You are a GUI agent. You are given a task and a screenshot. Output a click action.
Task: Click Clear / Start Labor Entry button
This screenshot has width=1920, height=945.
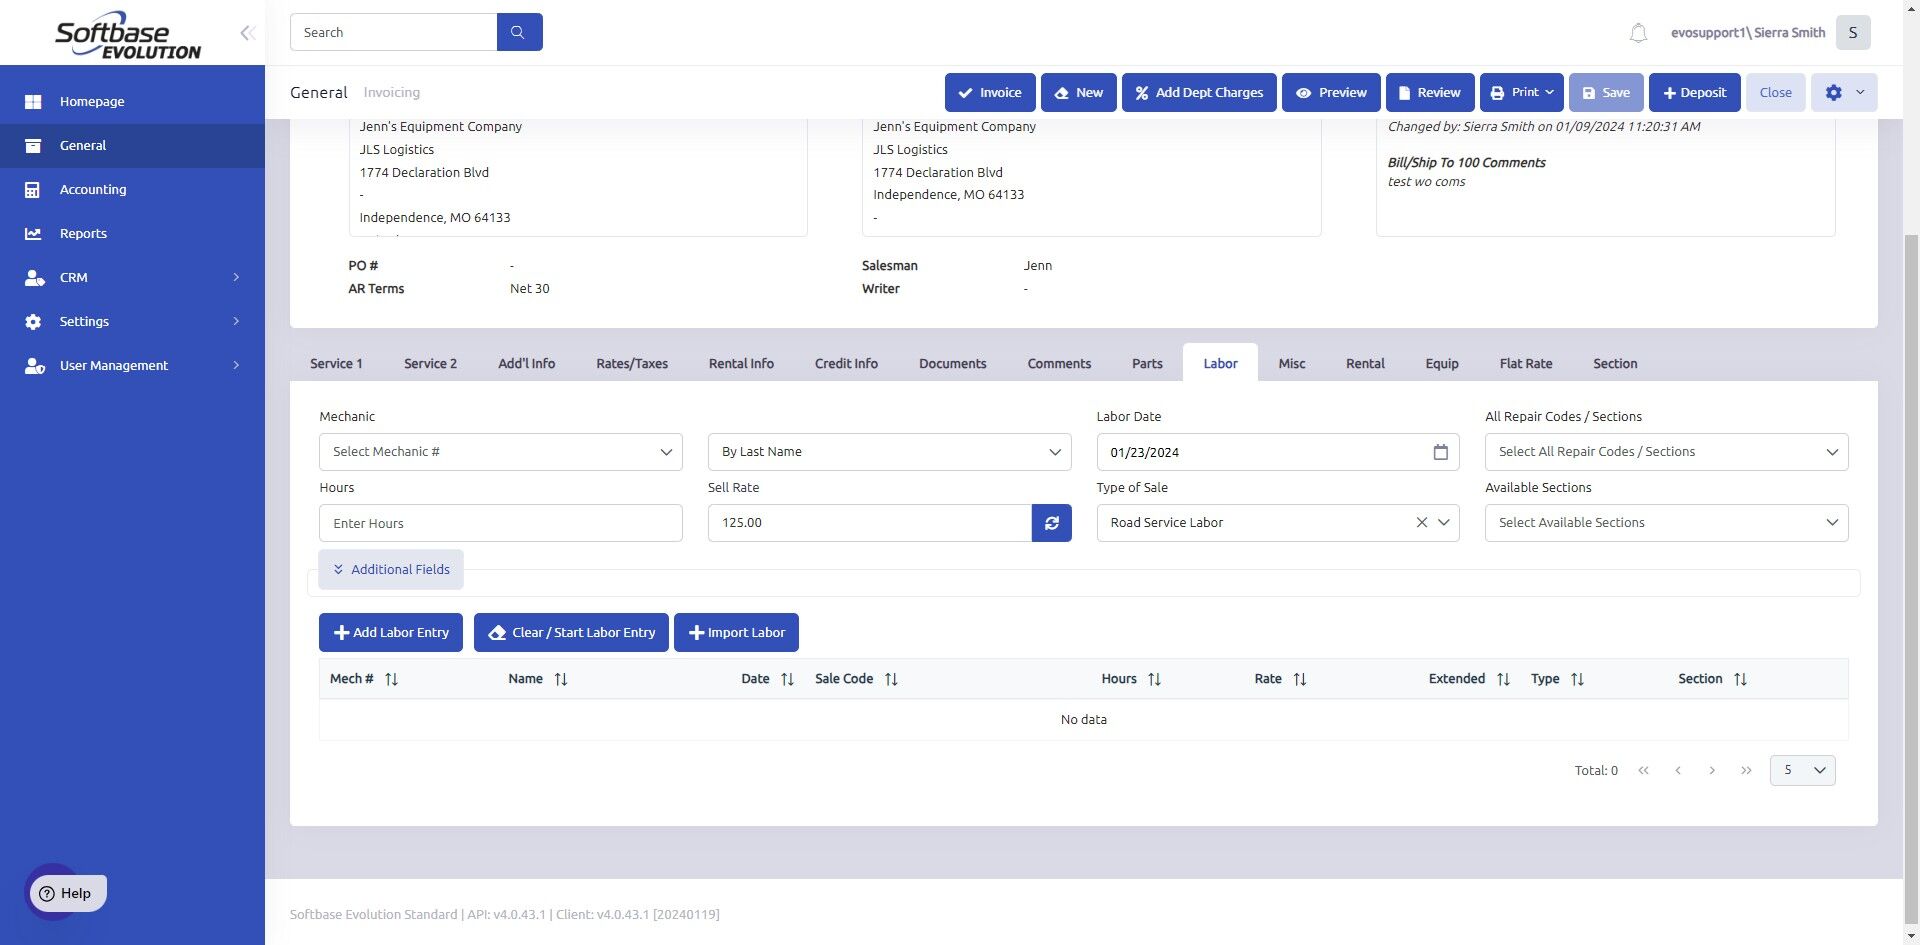pyautogui.click(x=571, y=632)
